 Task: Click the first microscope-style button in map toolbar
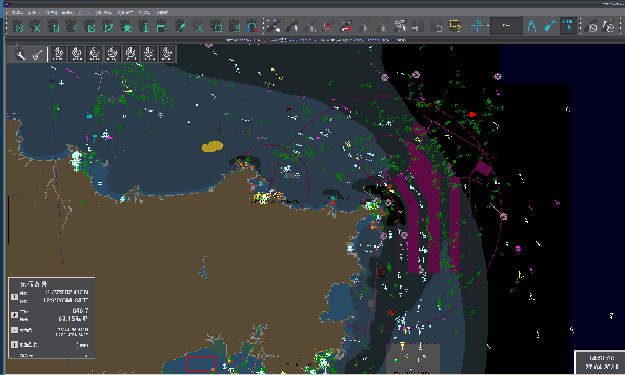pyautogui.click(x=58, y=54)
